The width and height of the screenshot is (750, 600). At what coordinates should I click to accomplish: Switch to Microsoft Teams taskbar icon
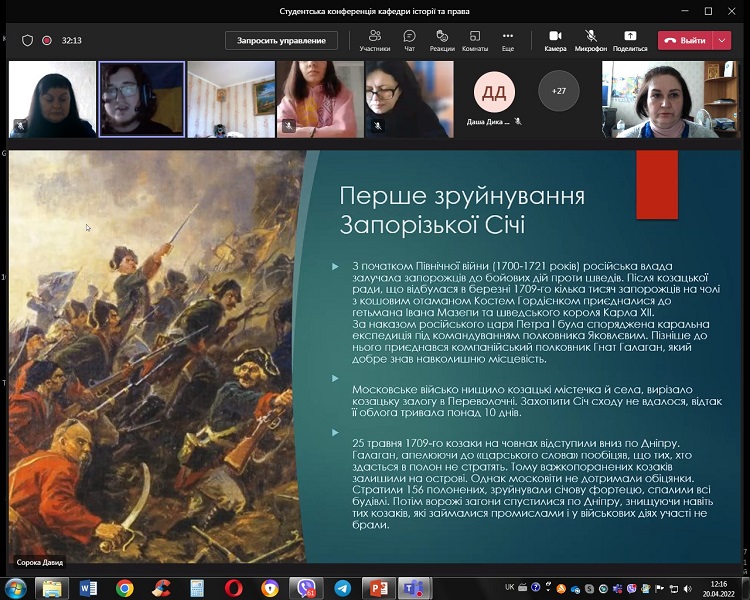[414, 588]
